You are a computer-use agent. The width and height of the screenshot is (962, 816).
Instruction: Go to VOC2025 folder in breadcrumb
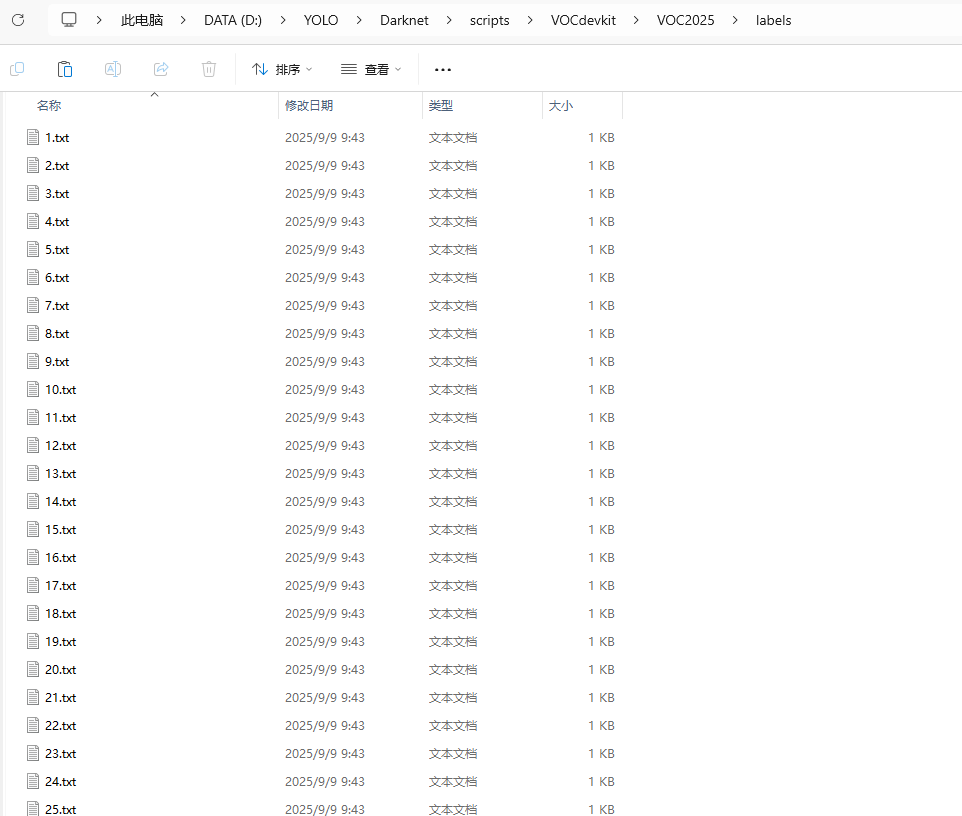[685, 20]
